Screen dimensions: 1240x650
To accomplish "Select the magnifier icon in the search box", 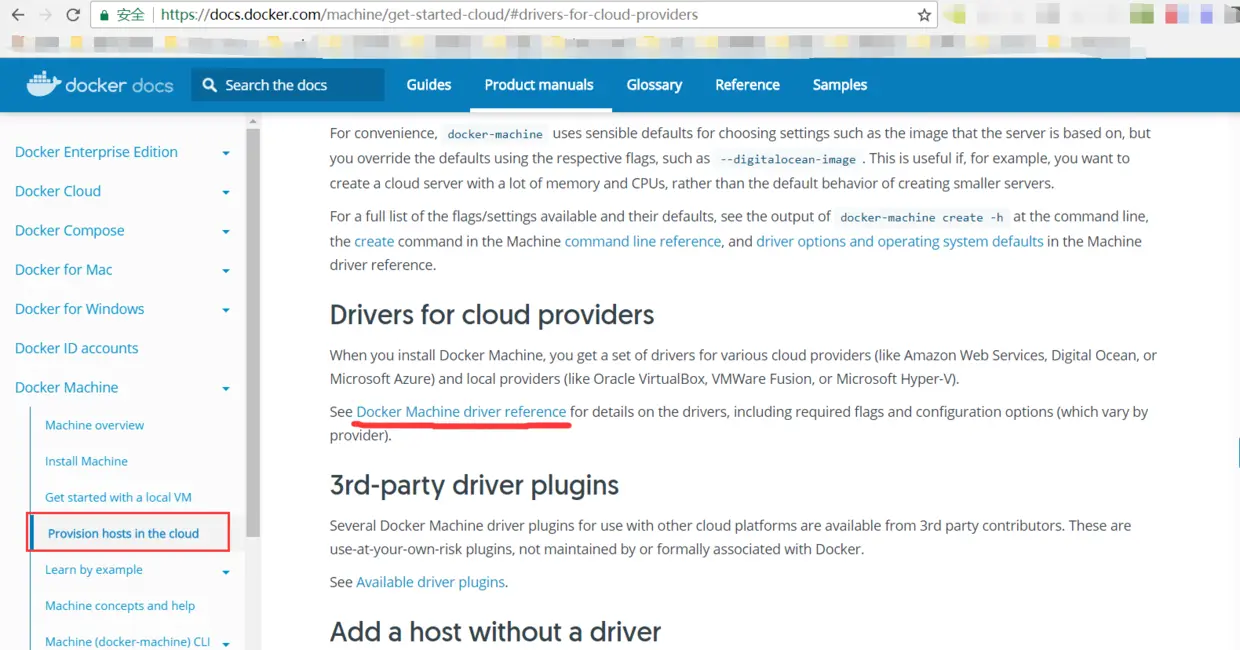I will click(x=210, y=85).
